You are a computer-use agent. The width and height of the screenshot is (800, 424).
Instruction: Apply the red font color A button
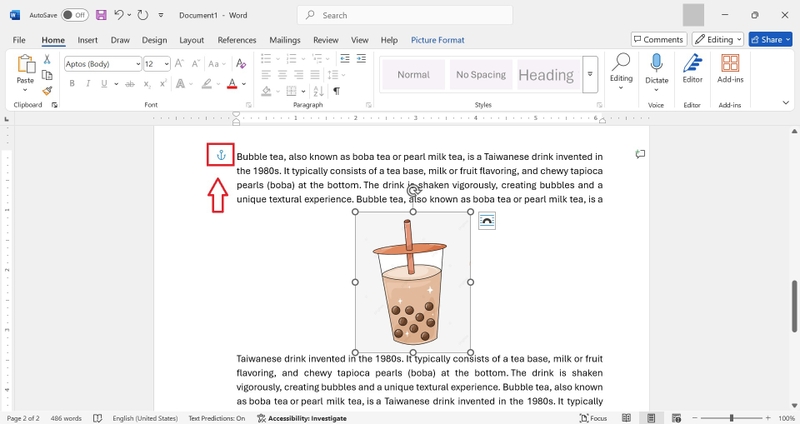(232, 84)
